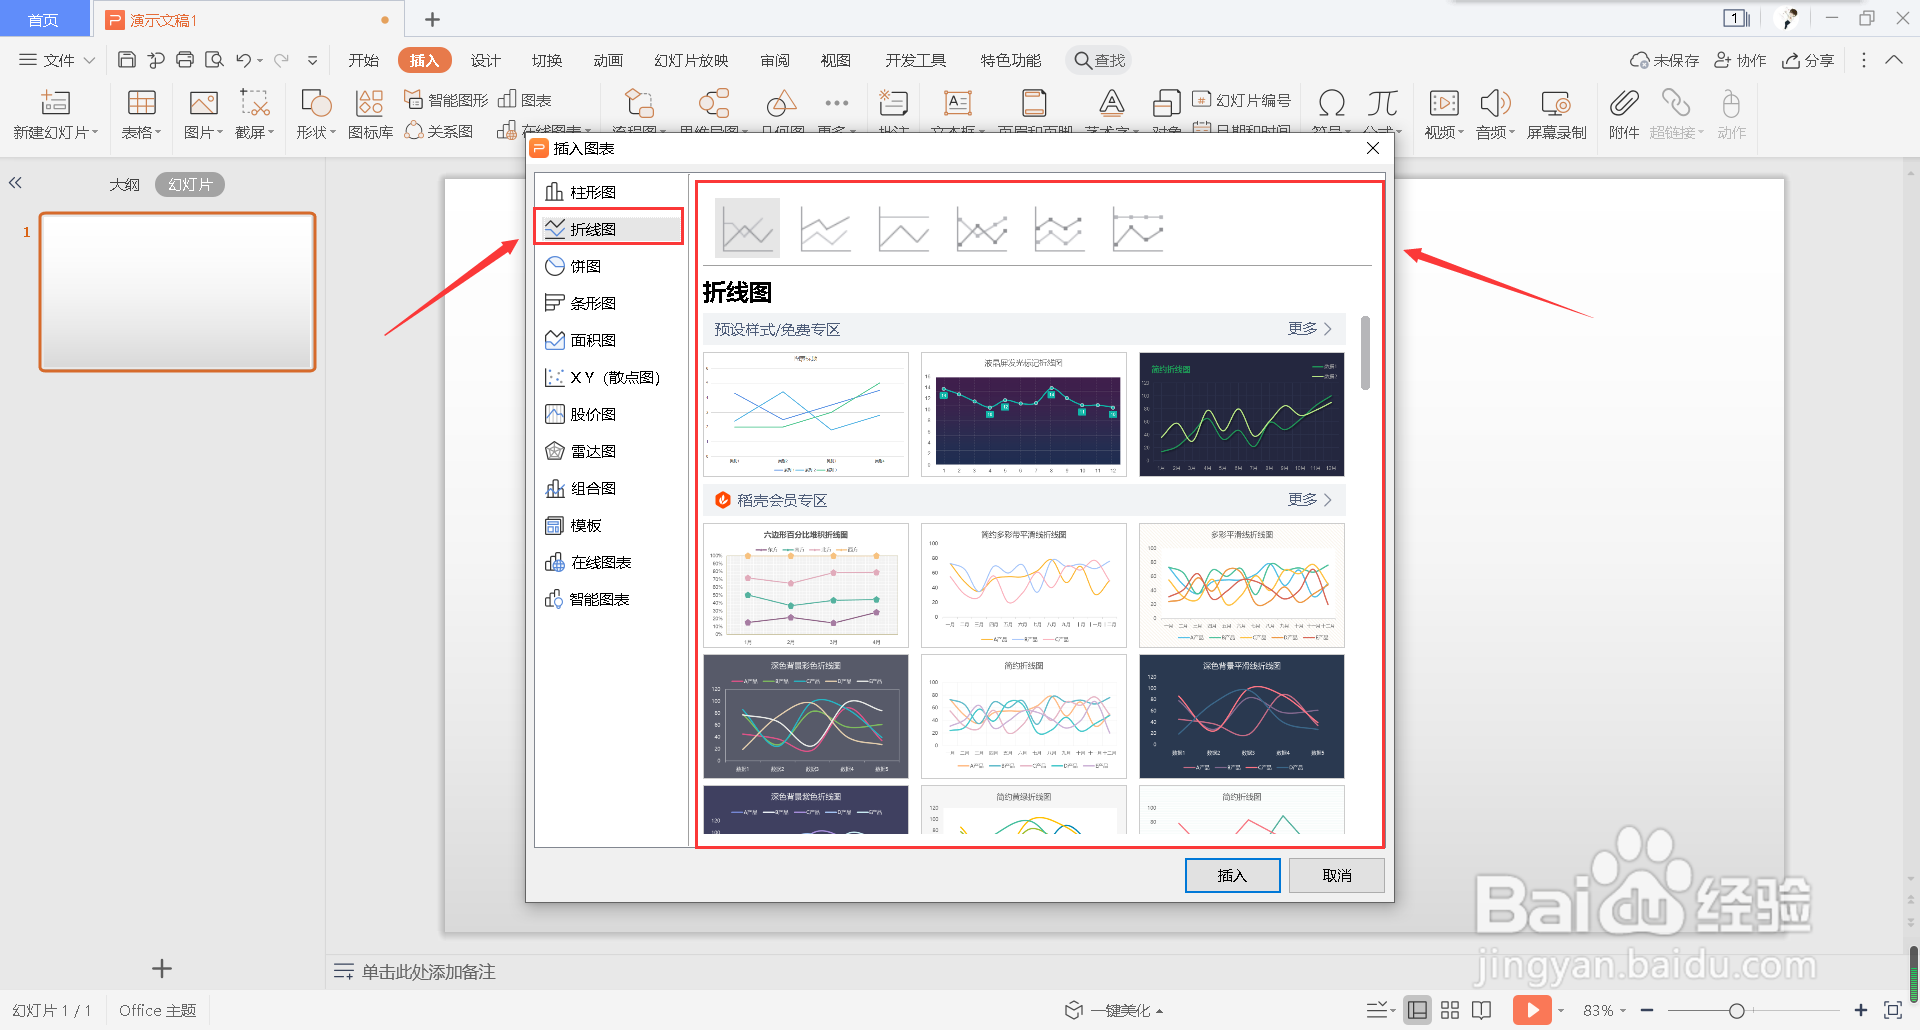Screen dimensions: 1920x1030
Task: Click the 插入 button in dialog
Action: [1232, 876]
